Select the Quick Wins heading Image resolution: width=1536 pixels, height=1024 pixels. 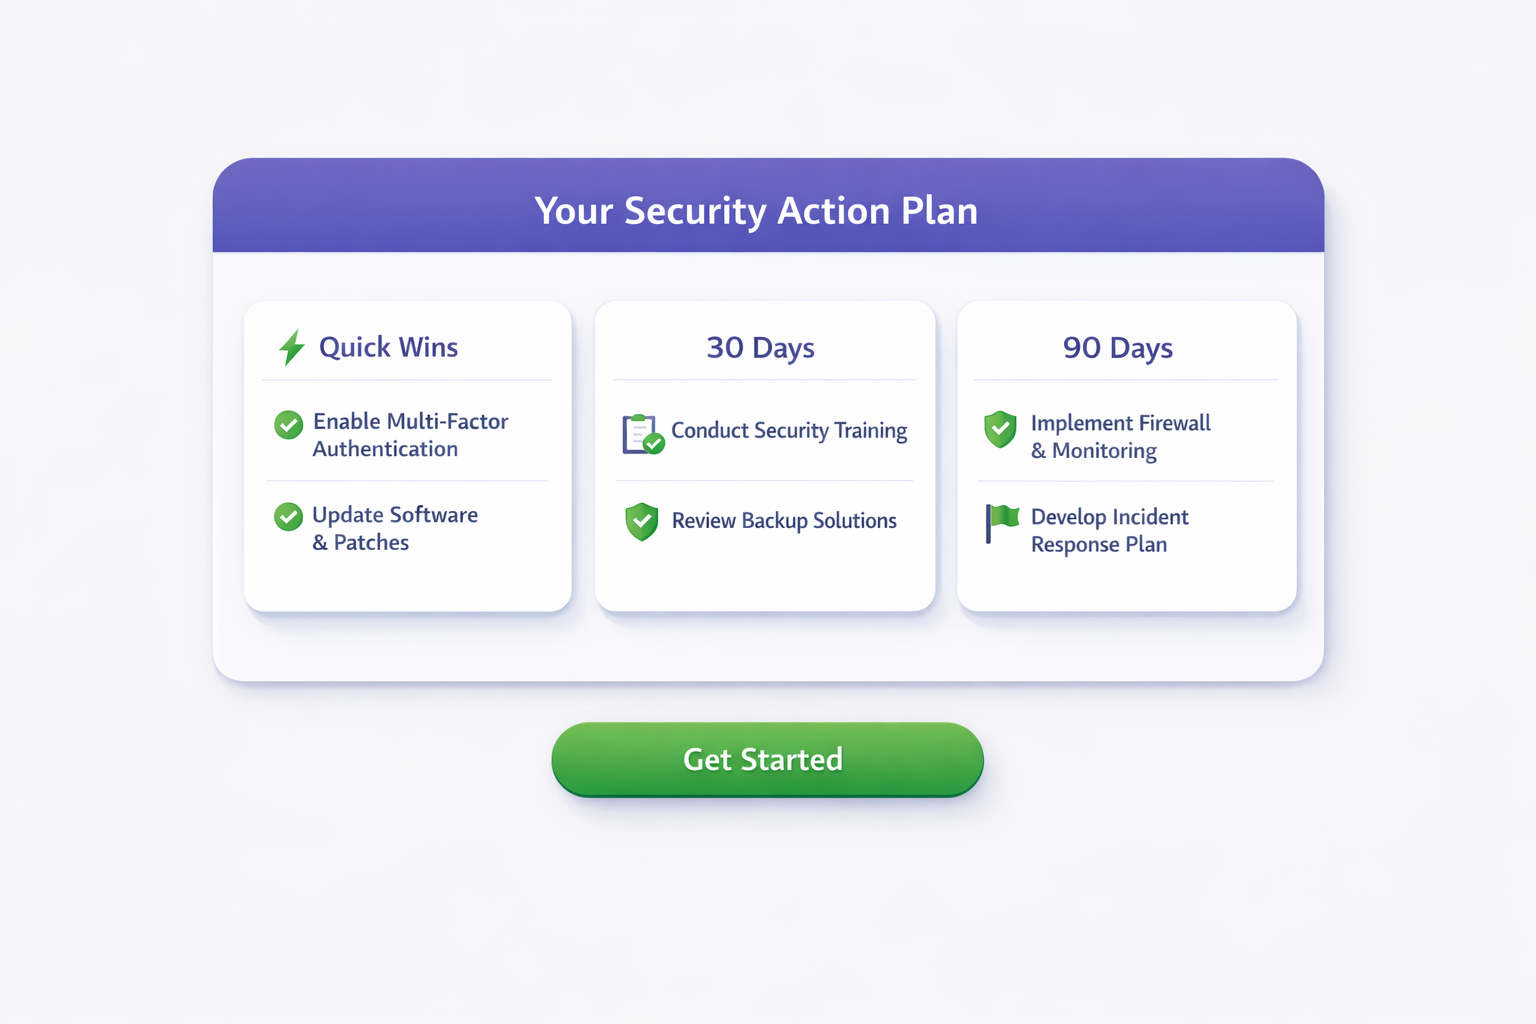tap(388, 347)
